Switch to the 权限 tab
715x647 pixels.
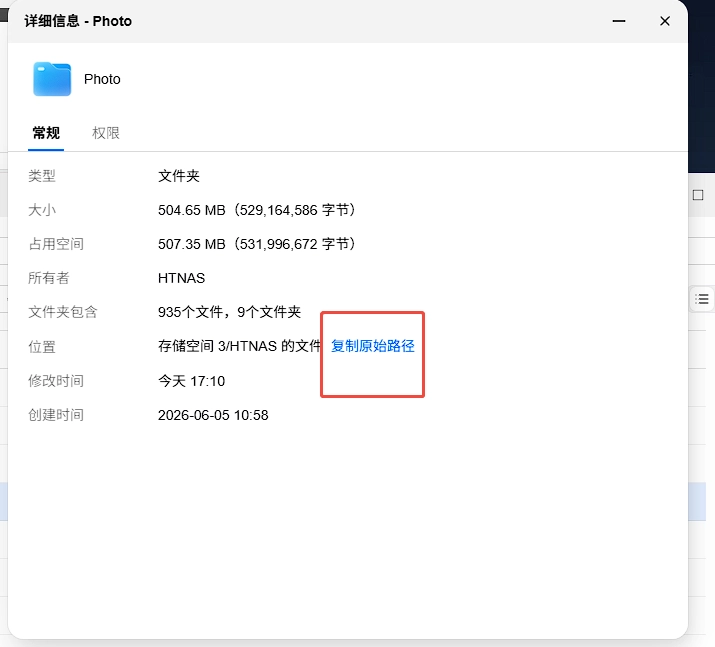pyautogui.click(x=106, y=133)
